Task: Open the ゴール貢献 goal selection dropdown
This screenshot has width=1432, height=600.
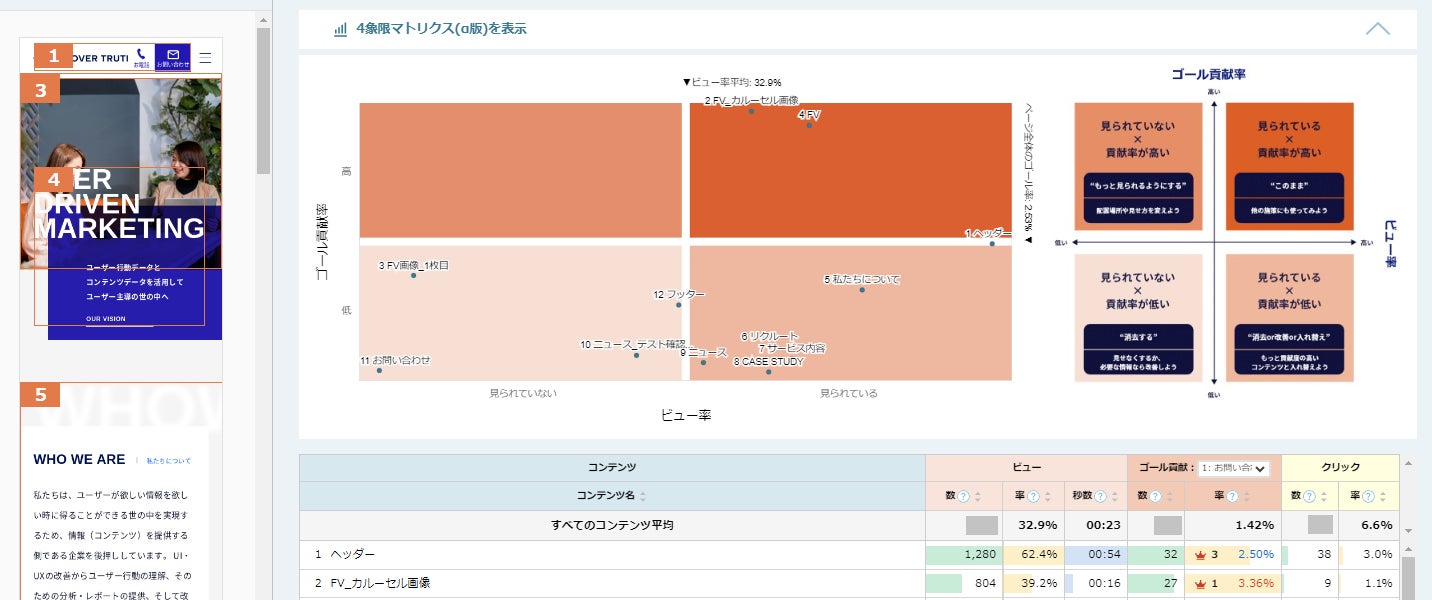Action: tap(1234, 468)
